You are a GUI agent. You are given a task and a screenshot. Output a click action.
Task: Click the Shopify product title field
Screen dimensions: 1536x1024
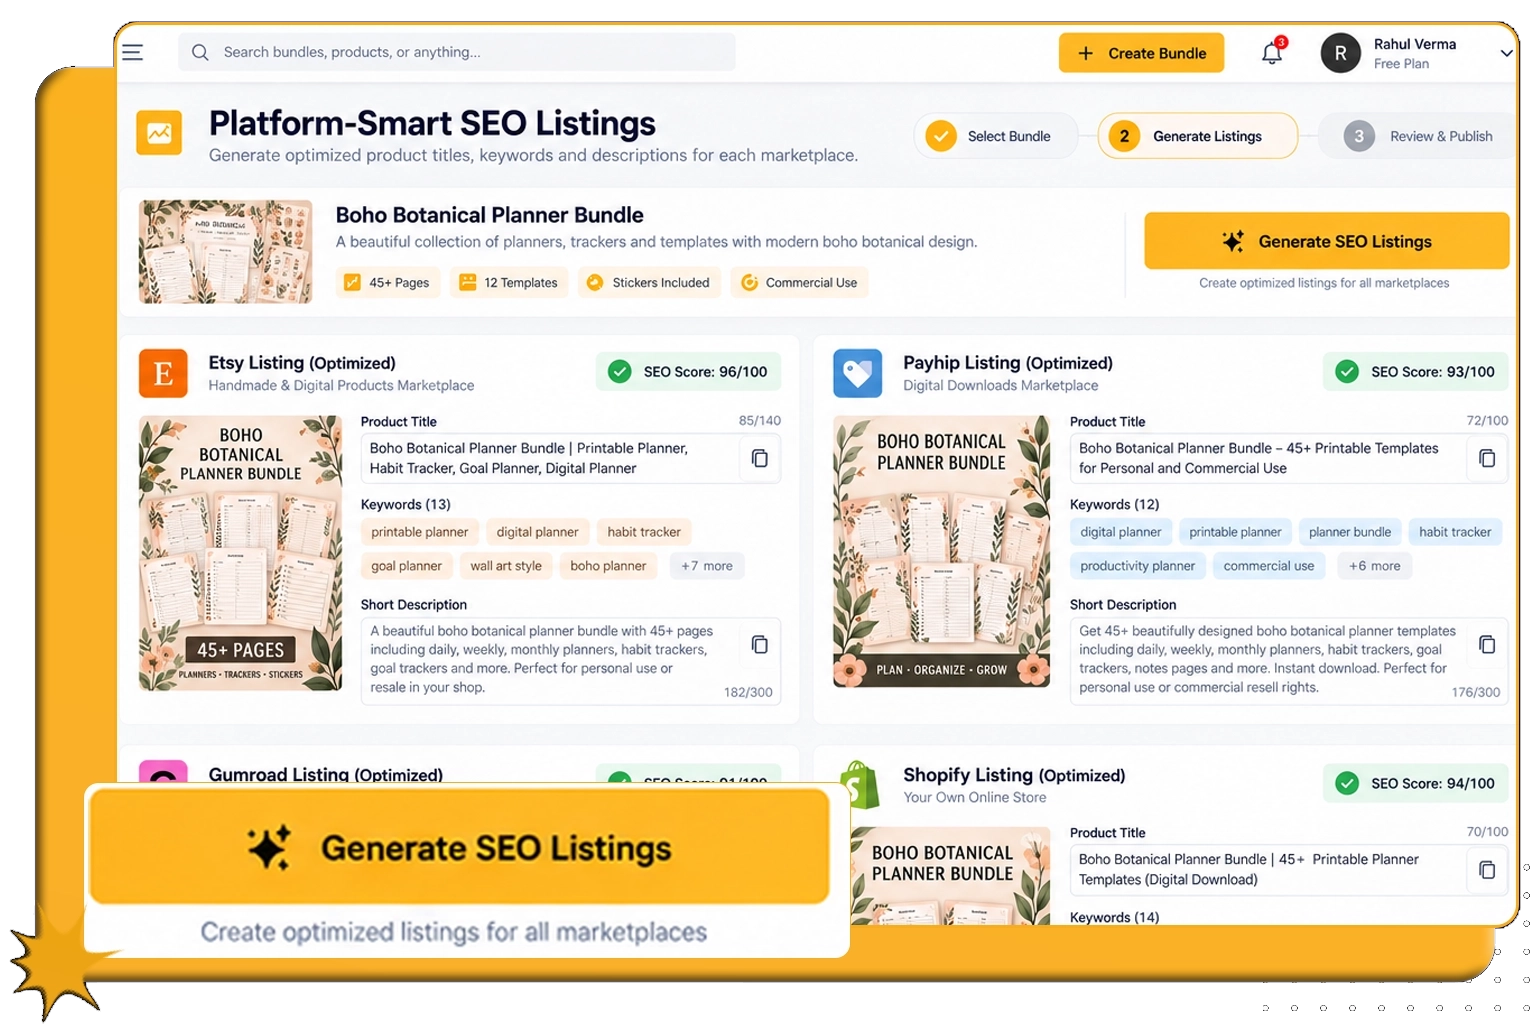tap(1288, 870)
